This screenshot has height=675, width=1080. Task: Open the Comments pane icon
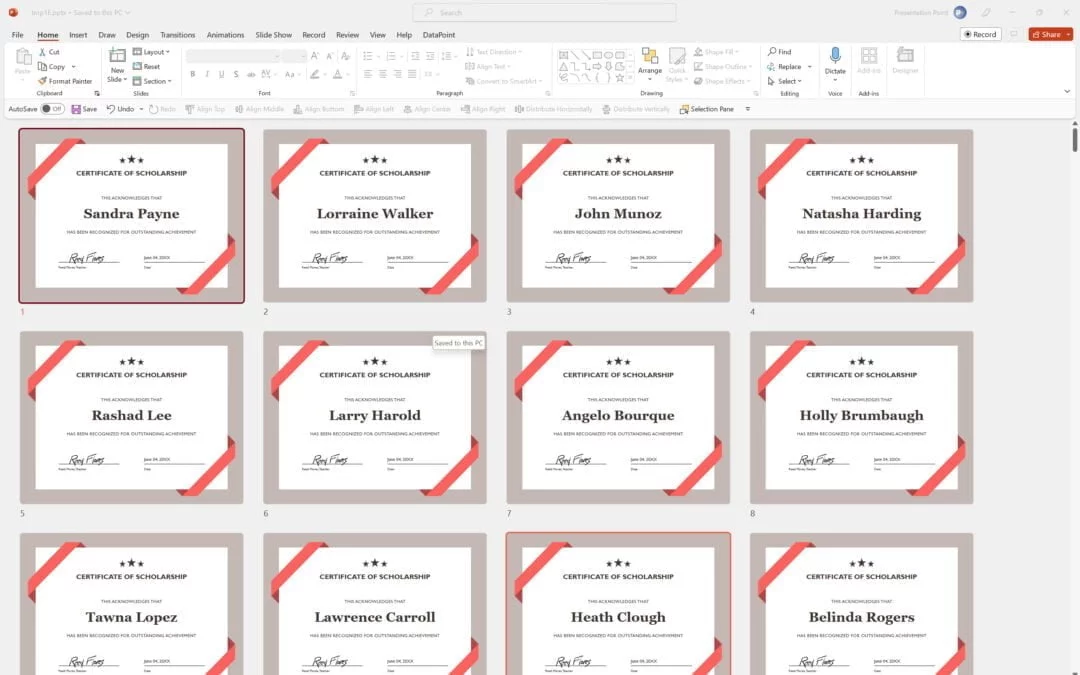click(1013, 34)
